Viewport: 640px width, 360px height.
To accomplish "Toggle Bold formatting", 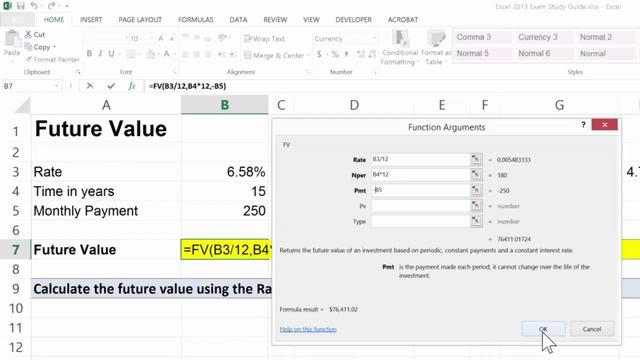I will pyautogui.click(x=89, y=54).
